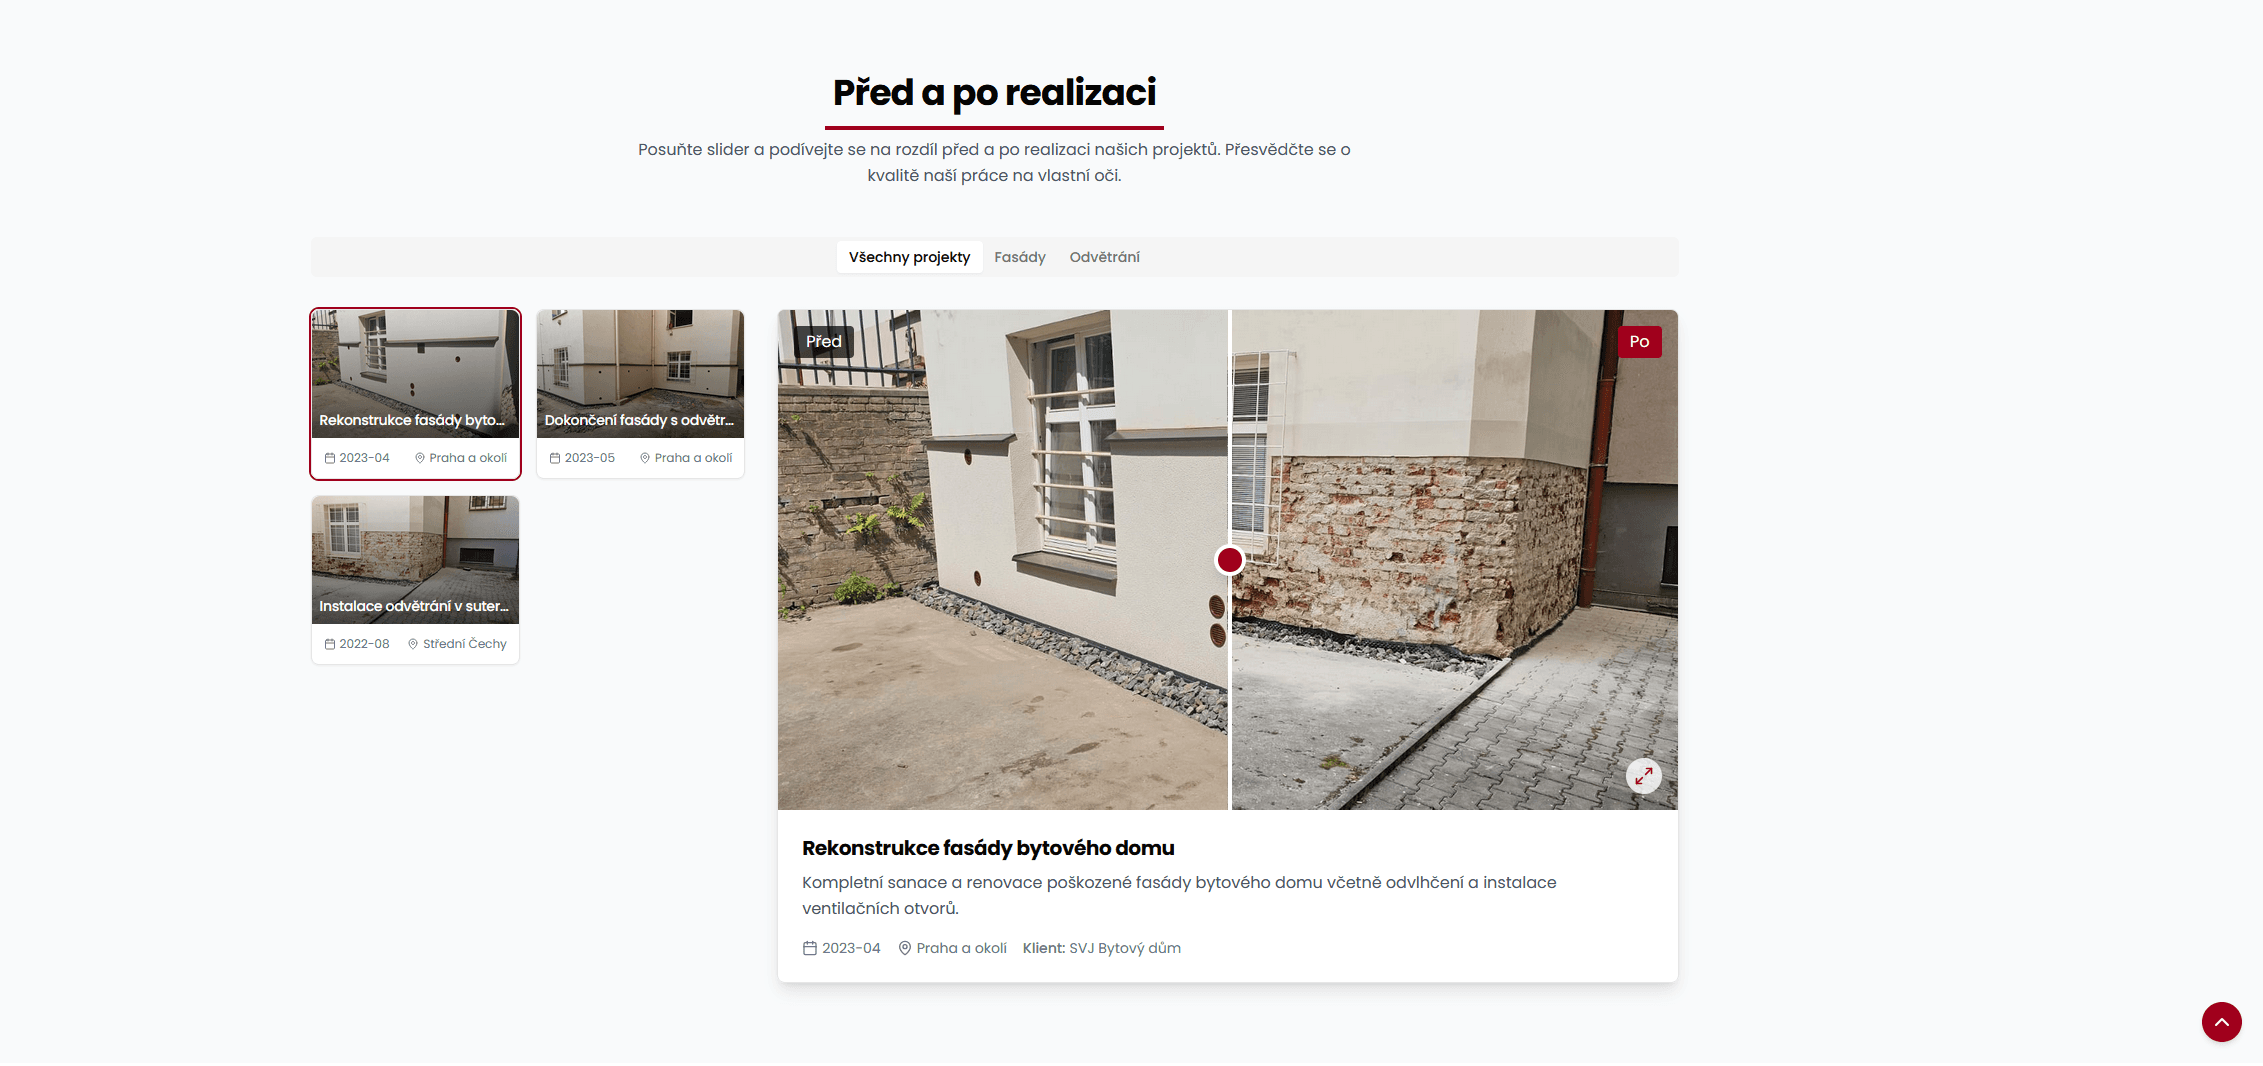Click calendar icon on Rekonstrukce fasády card
Screen dimensions: 2263x1066
pos(330,458)
